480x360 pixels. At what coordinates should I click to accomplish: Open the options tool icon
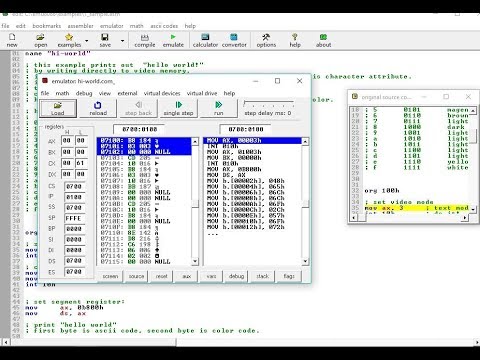click(x=266, y=40)
